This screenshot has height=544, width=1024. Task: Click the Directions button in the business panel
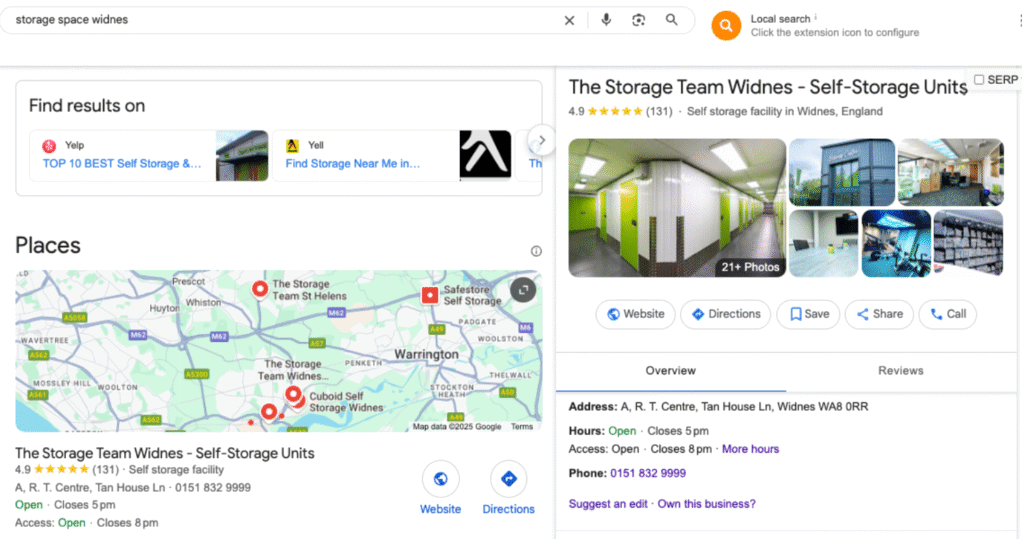coord(726,314)
